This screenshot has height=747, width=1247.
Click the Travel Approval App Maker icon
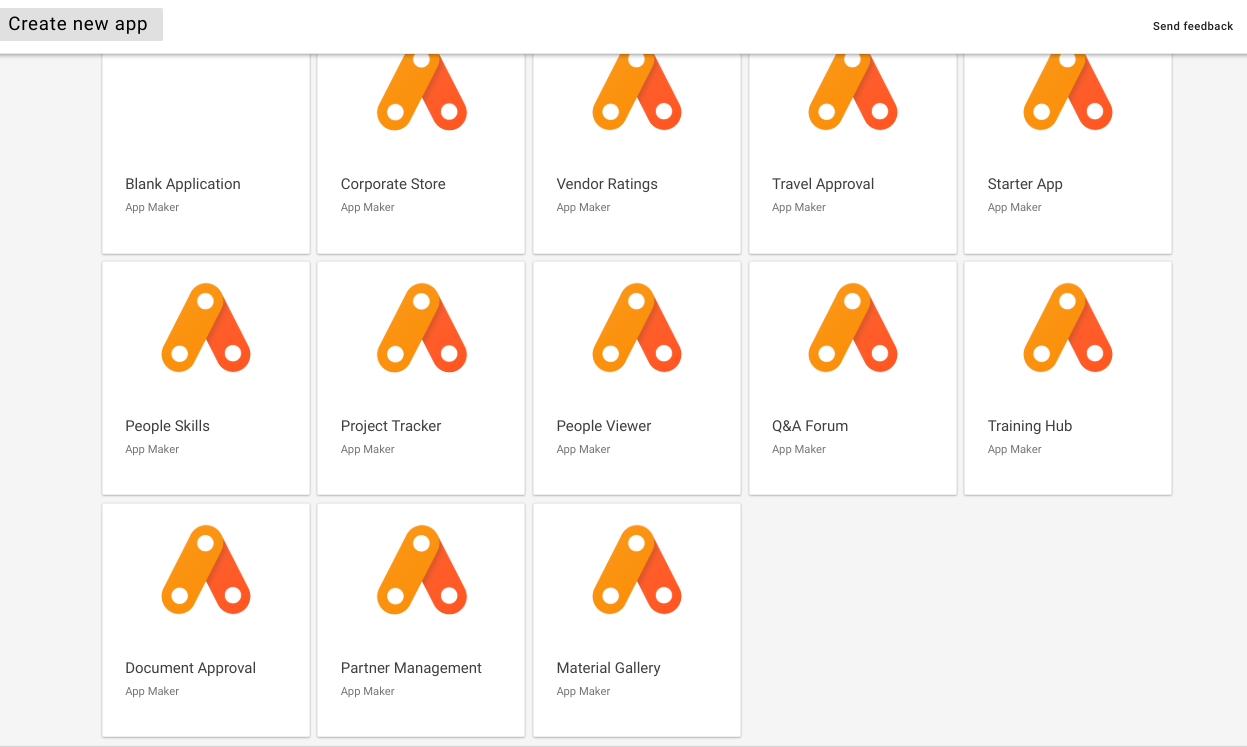pos(853,92)
